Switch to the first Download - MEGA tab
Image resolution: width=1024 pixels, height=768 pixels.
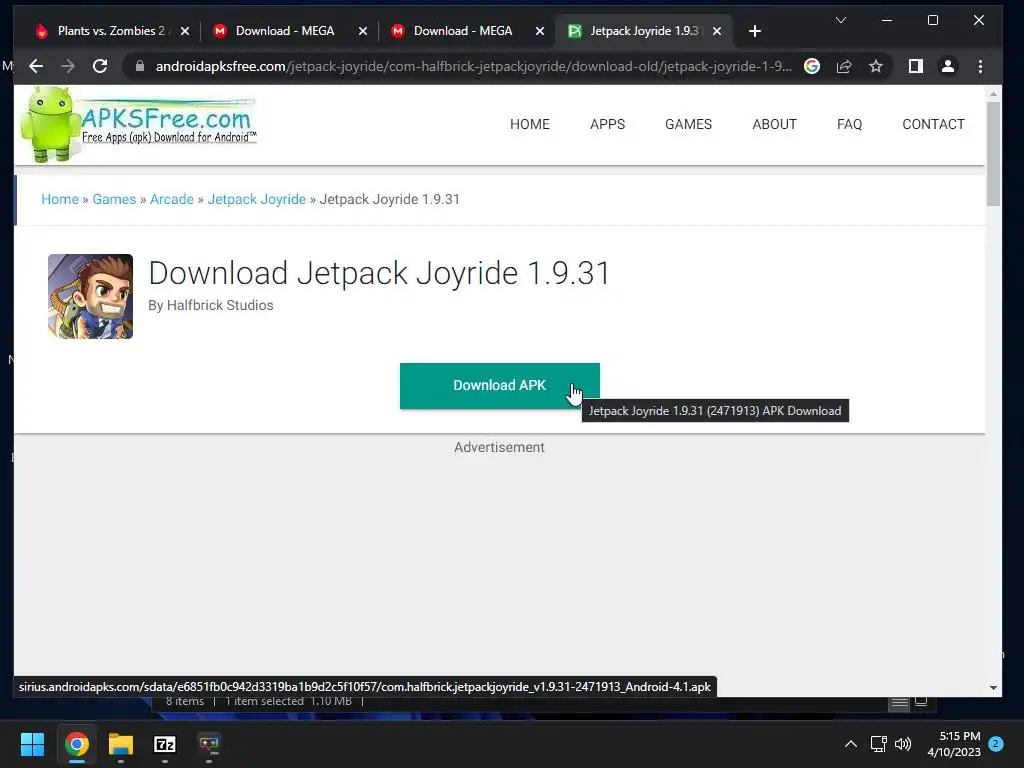tap(284, 31)
